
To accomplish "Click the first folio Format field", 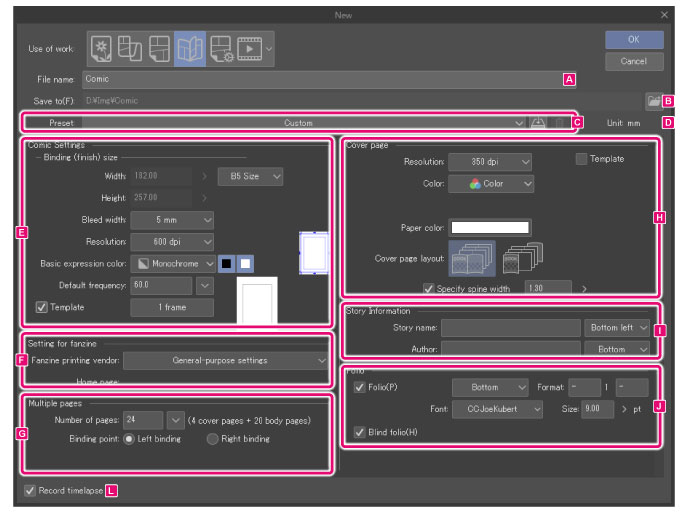I will pyautogui.click(x=584, y=387).
